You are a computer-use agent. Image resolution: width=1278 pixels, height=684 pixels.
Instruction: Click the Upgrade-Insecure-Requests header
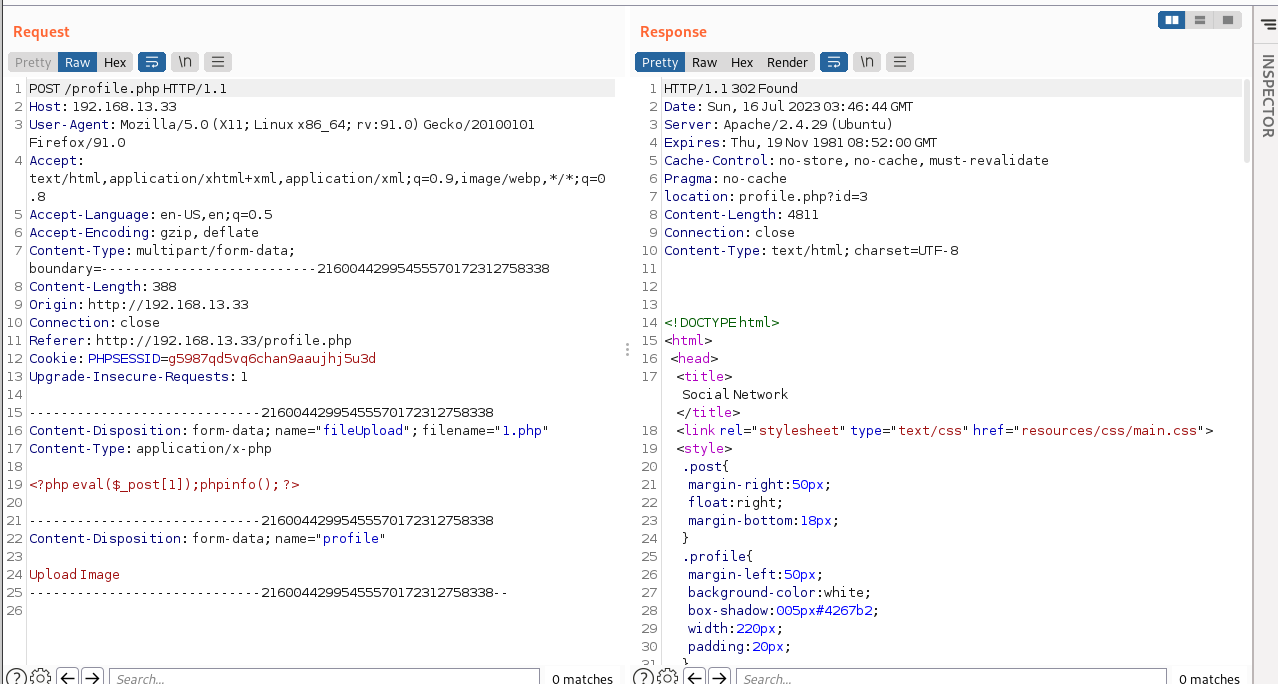tap(139, 376)
